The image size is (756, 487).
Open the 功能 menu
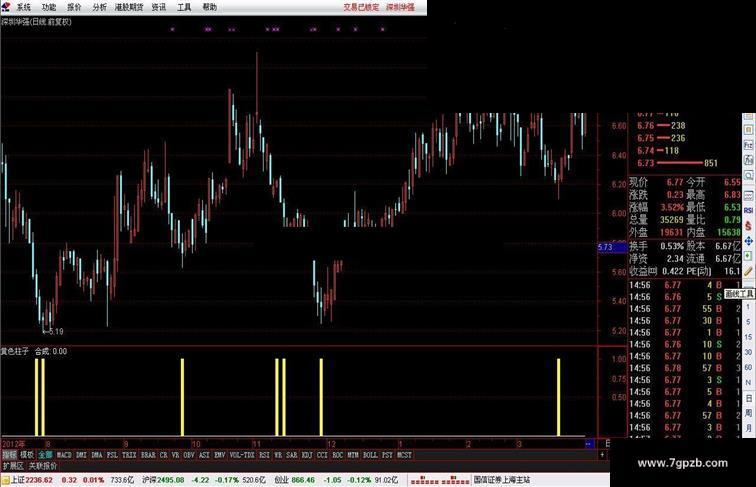point(49,7)
